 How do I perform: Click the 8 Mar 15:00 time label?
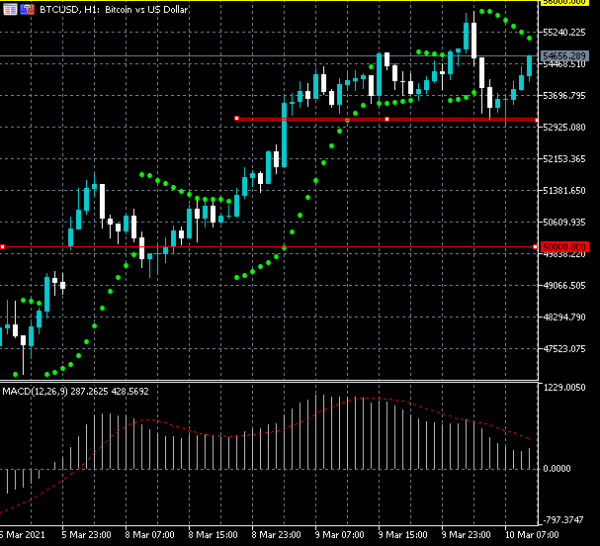213,535
